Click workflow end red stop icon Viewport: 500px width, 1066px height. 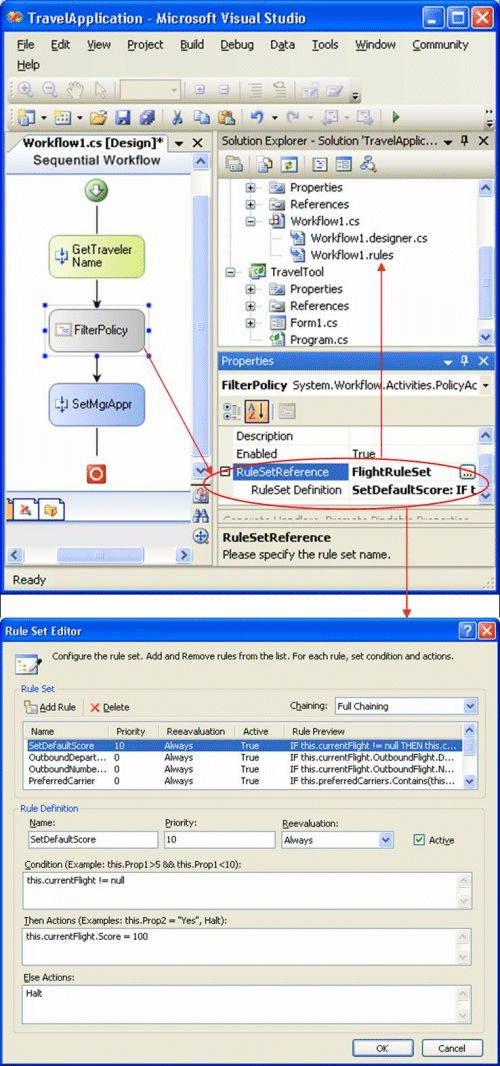(97, 474)
